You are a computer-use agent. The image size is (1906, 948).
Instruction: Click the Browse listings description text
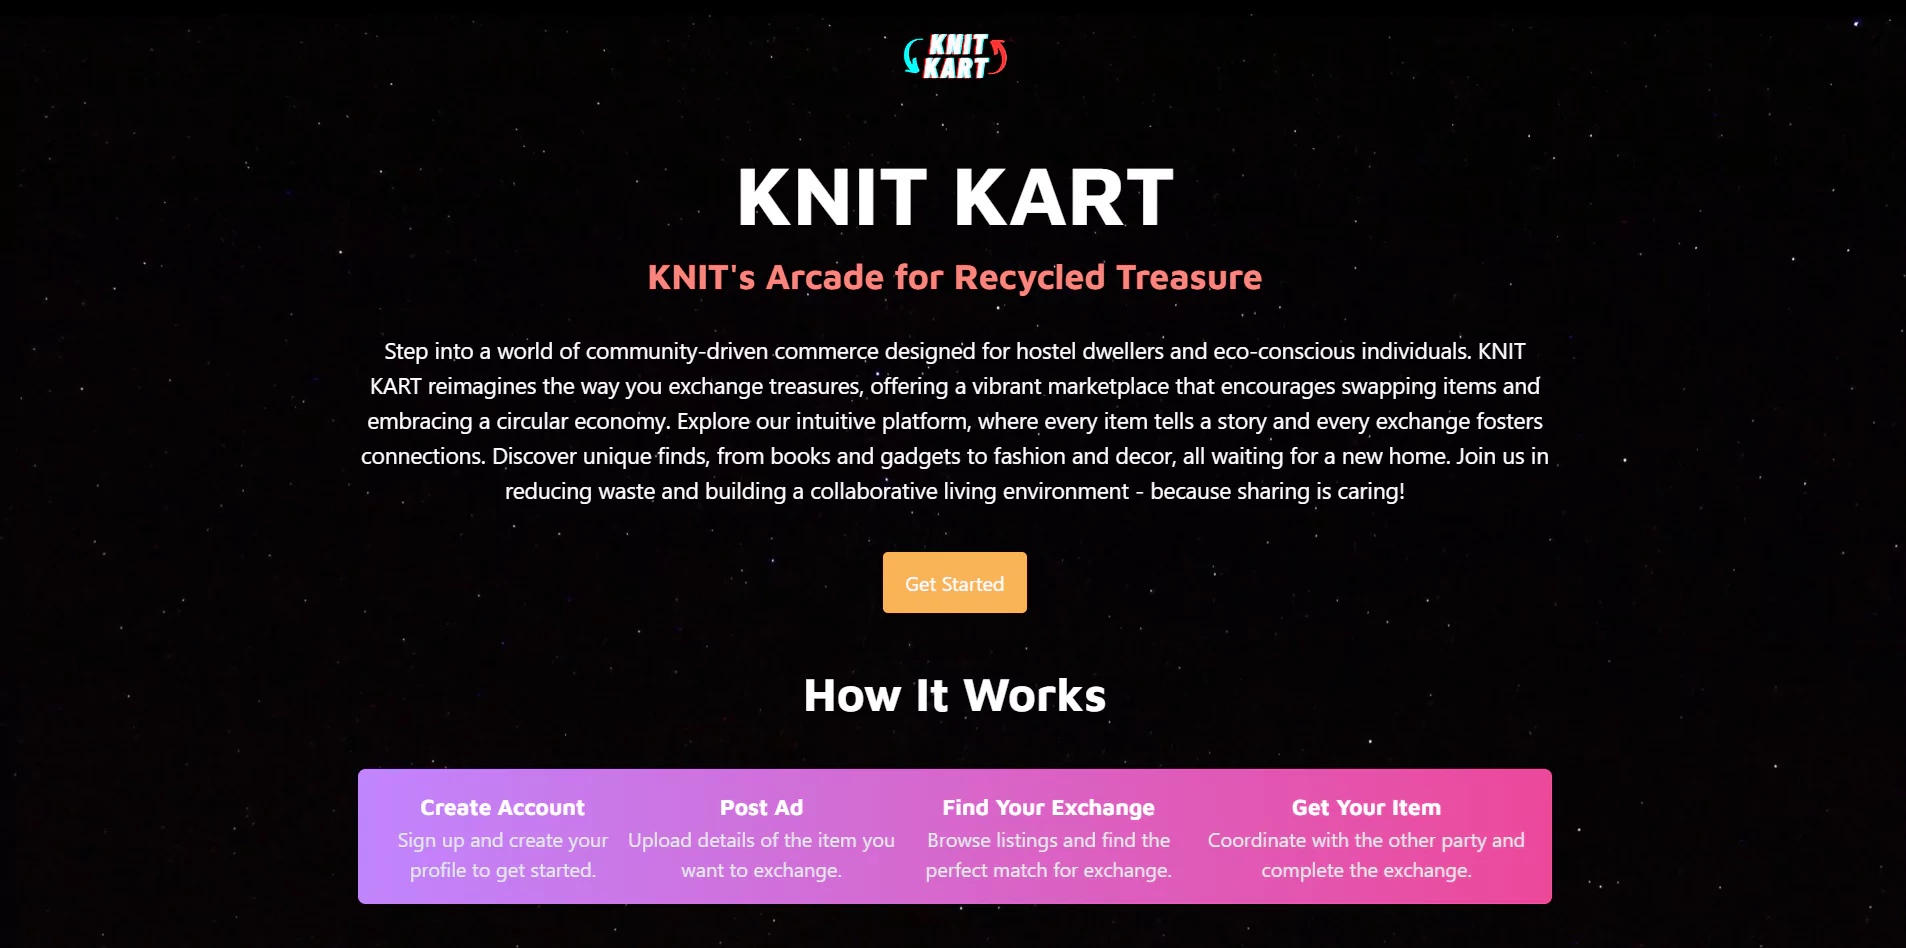(1048, 855)
